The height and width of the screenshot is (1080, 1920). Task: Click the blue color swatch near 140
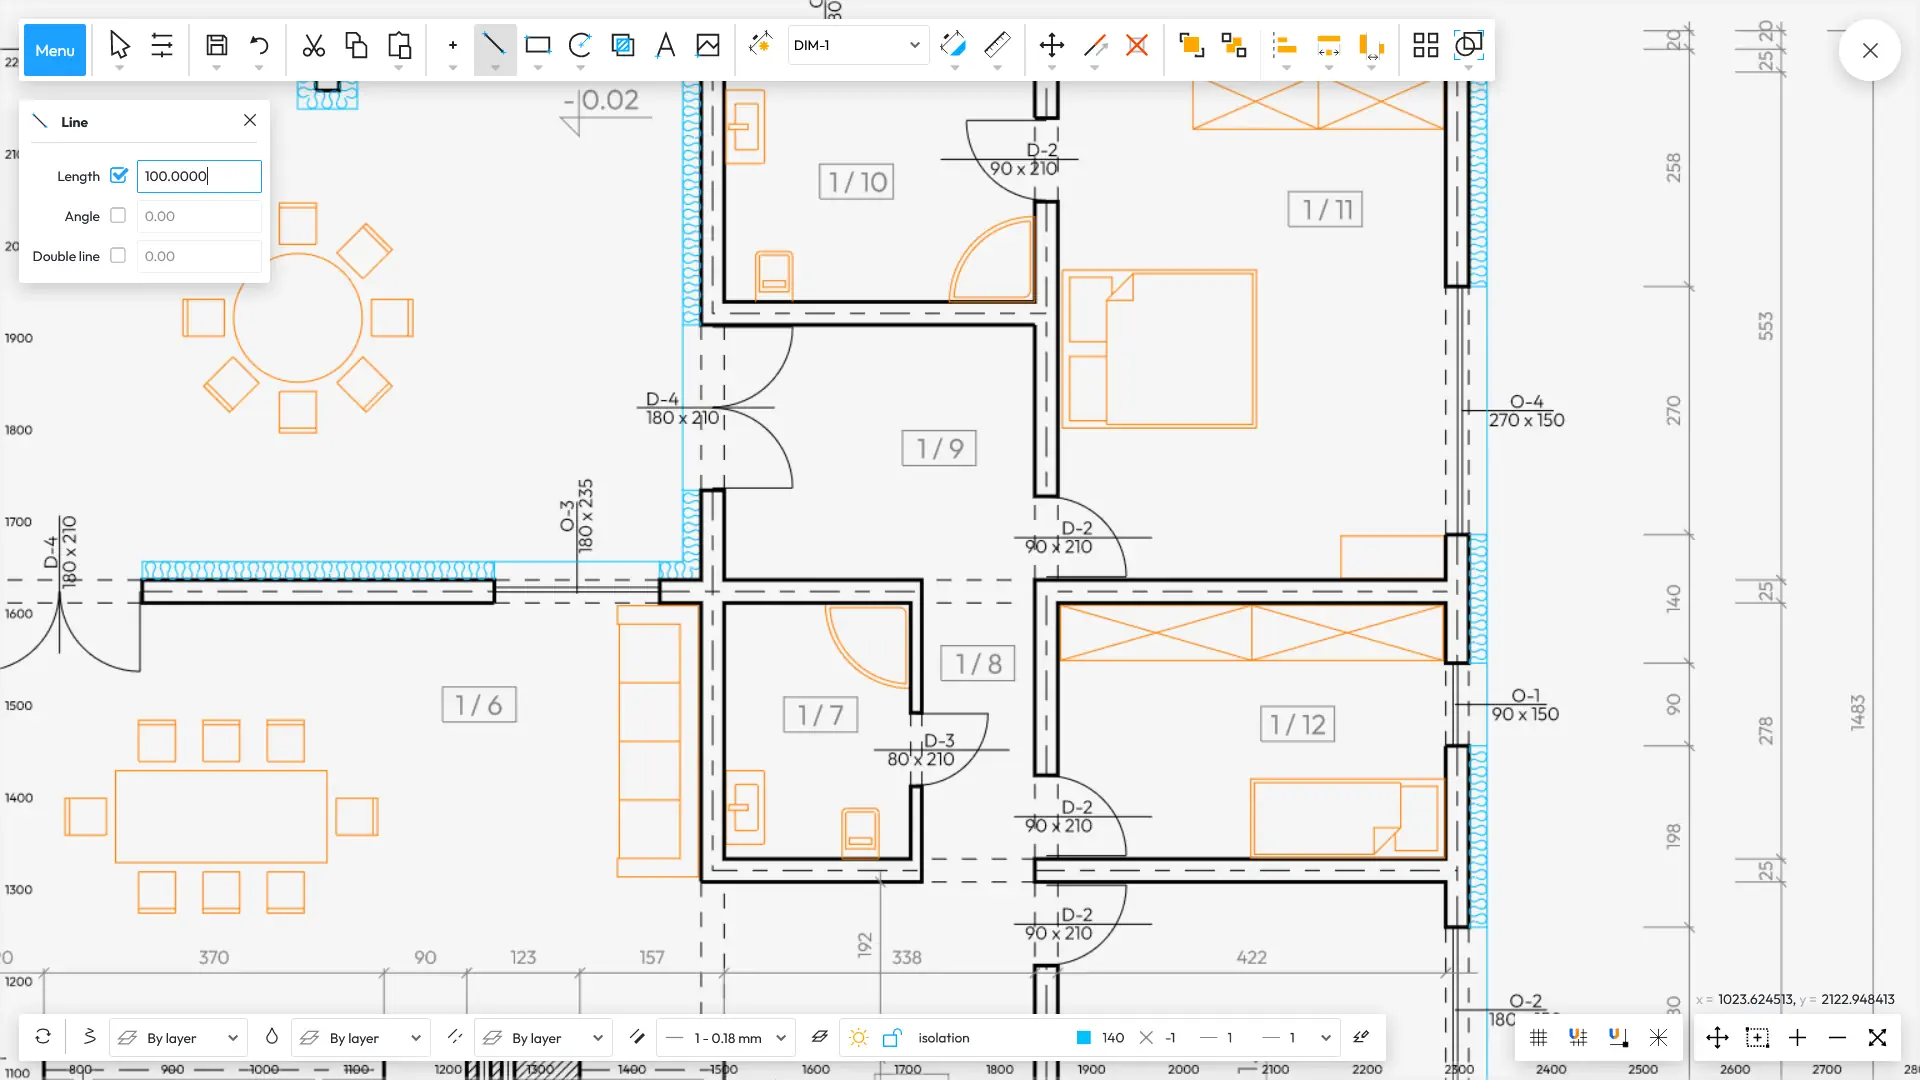click(1085, 1038)
